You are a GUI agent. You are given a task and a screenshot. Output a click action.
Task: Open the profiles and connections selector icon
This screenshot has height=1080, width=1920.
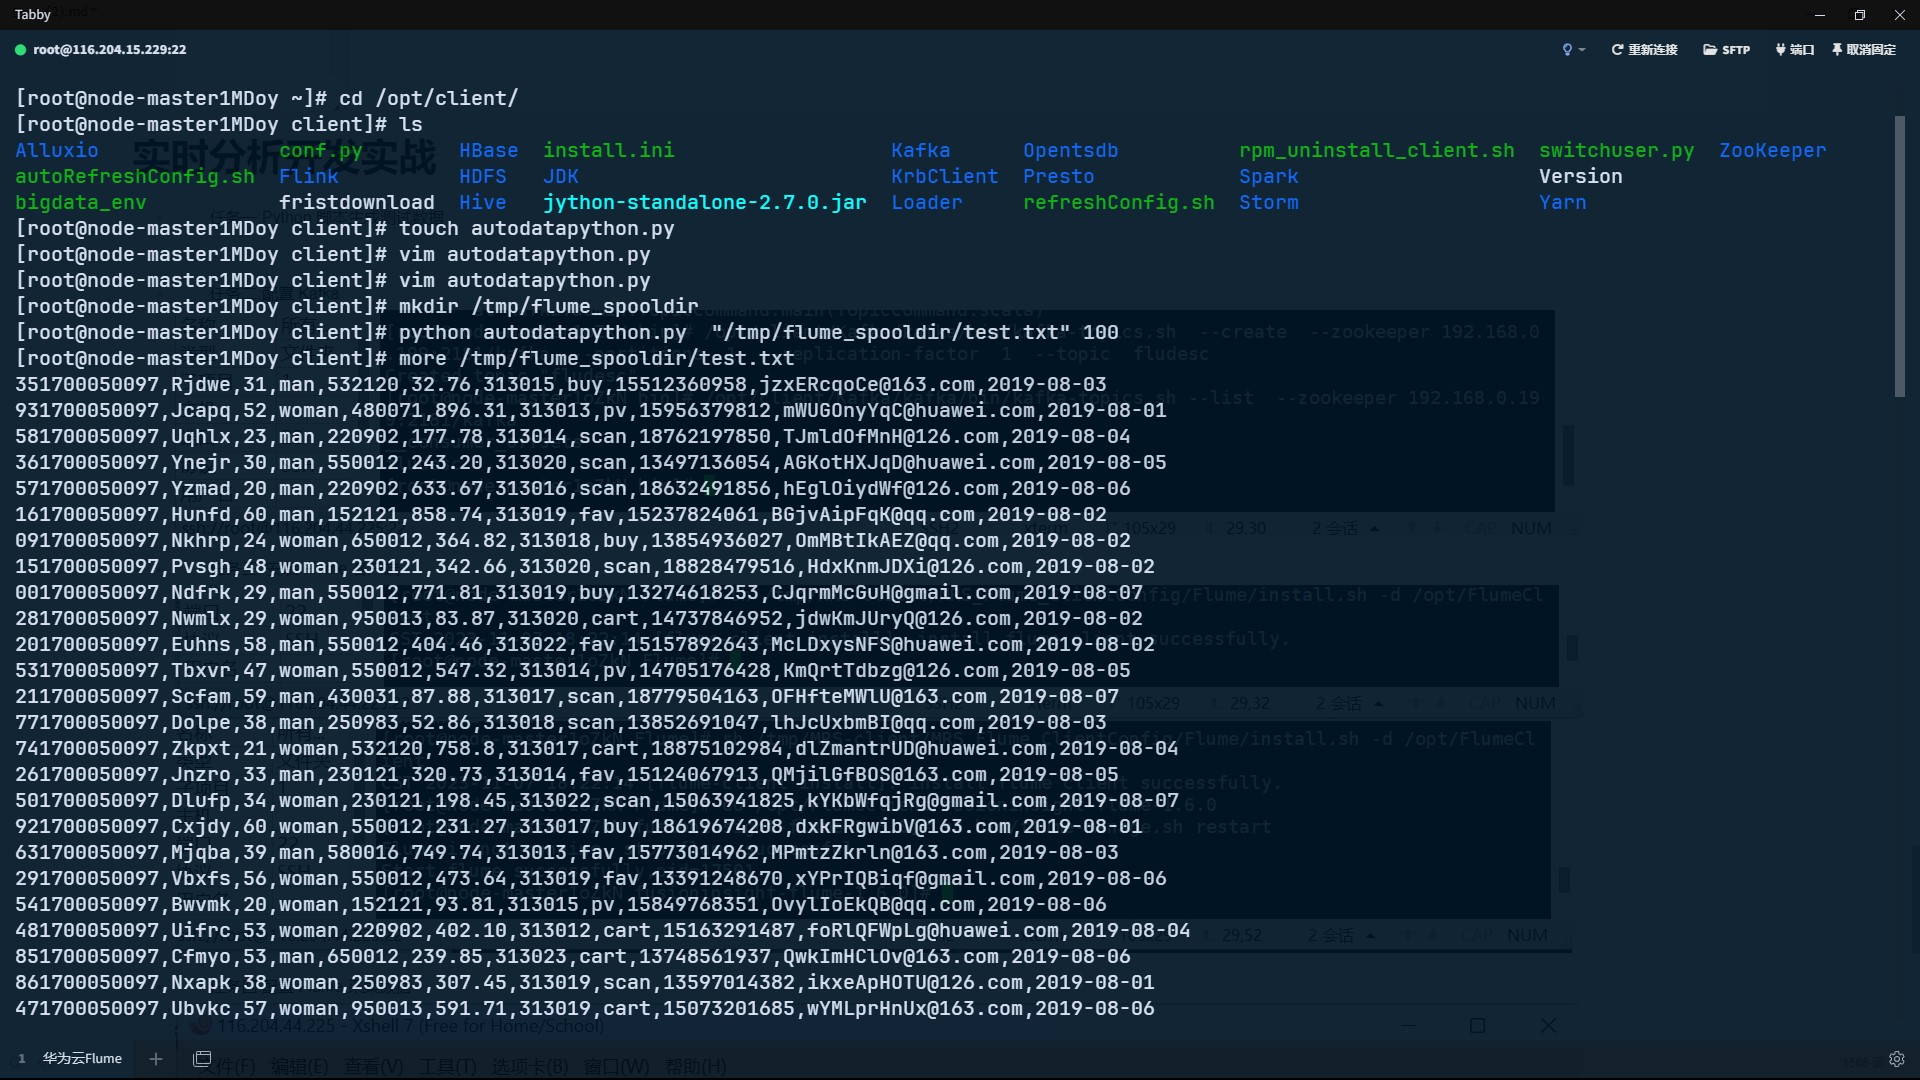tap(202, 1058)
